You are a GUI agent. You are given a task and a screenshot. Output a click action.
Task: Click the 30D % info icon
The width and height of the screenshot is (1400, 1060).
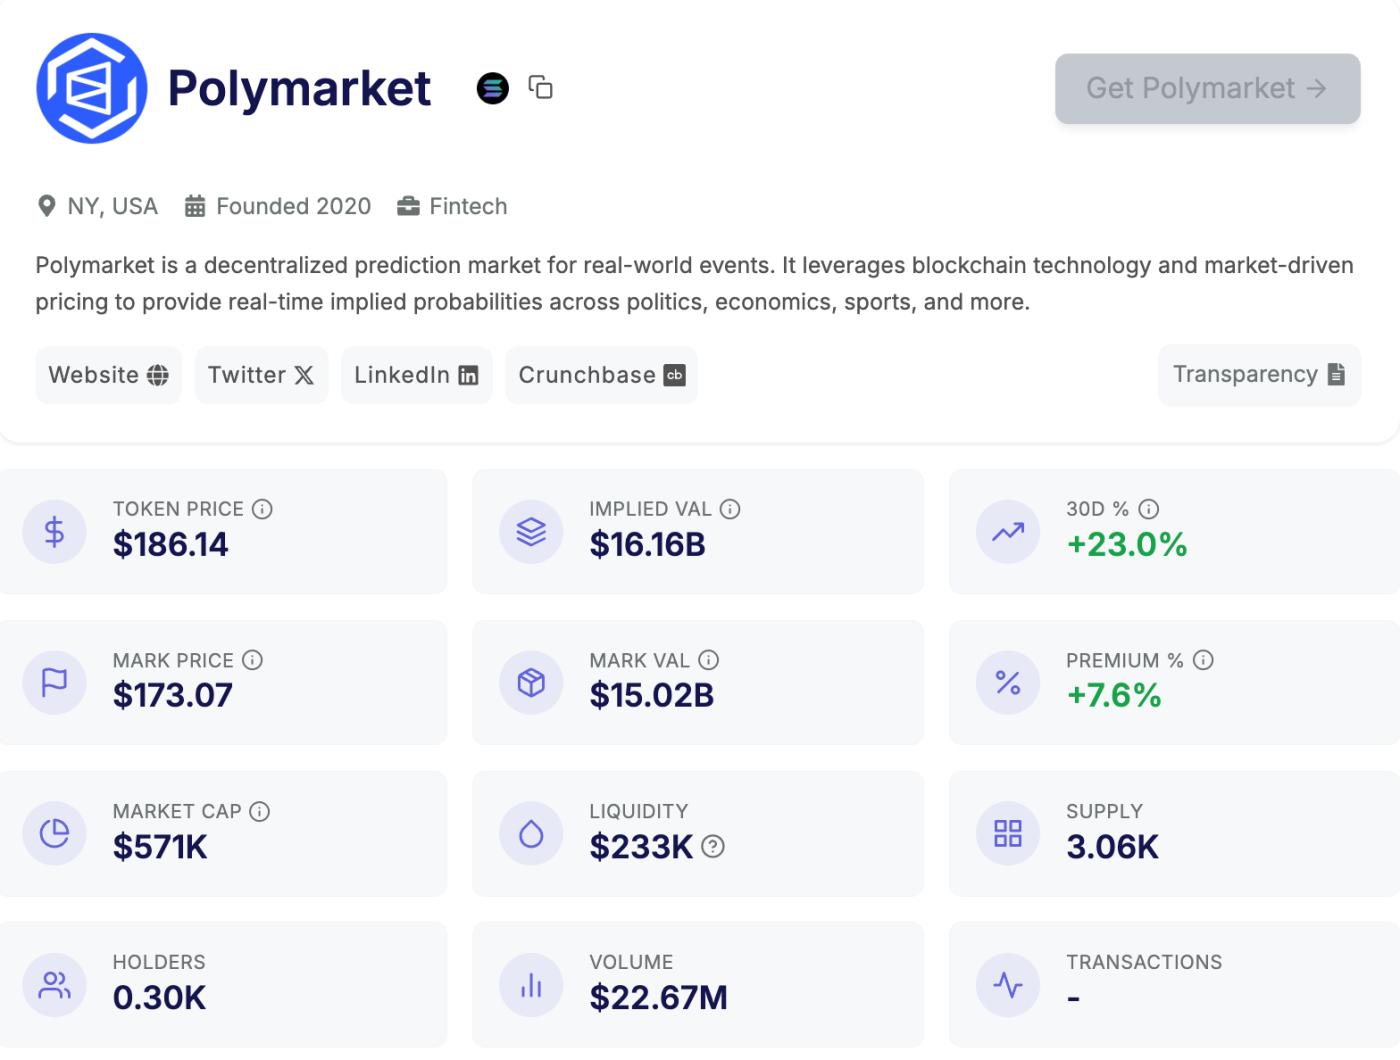[x=1149, y=509]
